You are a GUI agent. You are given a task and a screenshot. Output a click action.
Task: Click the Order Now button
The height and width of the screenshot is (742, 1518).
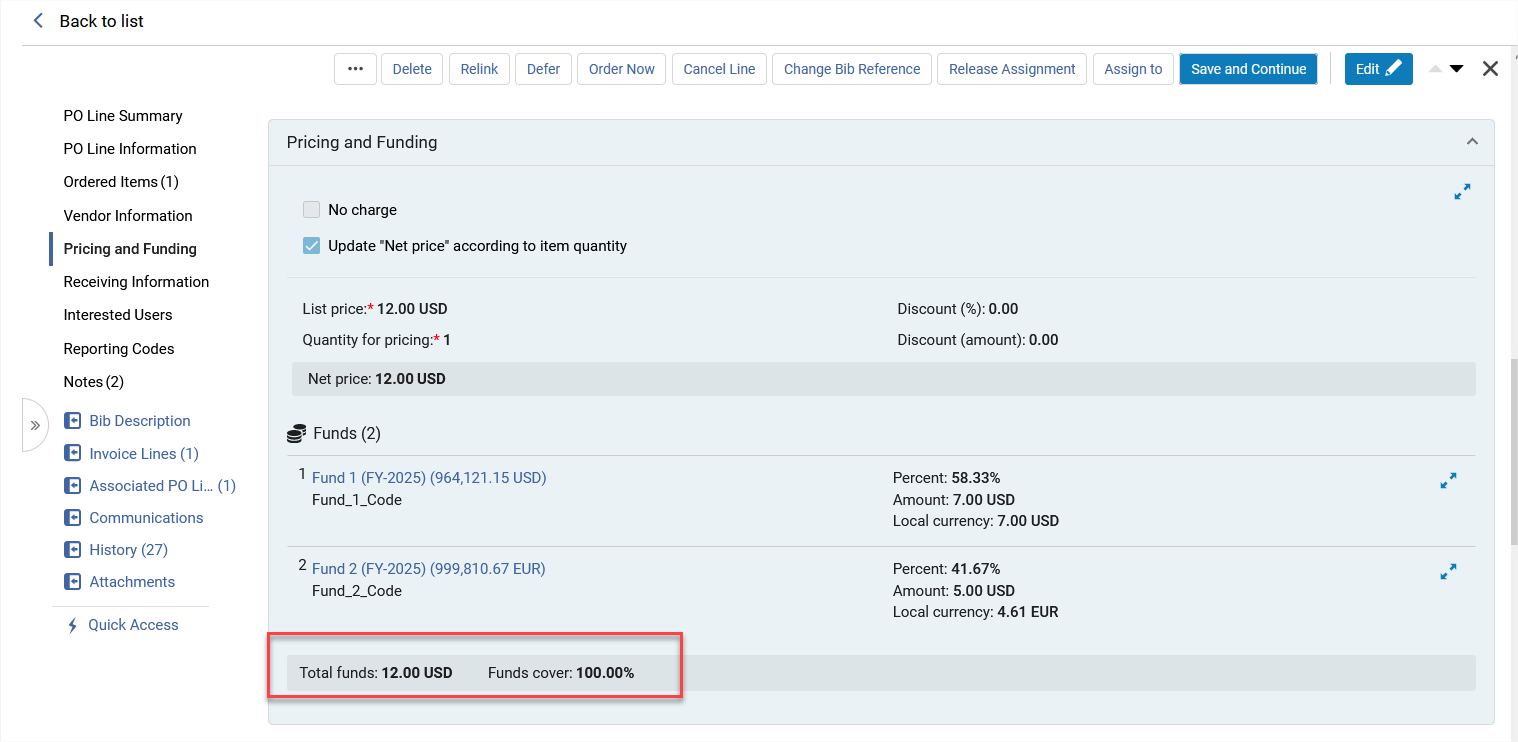[x=622, y=69]
